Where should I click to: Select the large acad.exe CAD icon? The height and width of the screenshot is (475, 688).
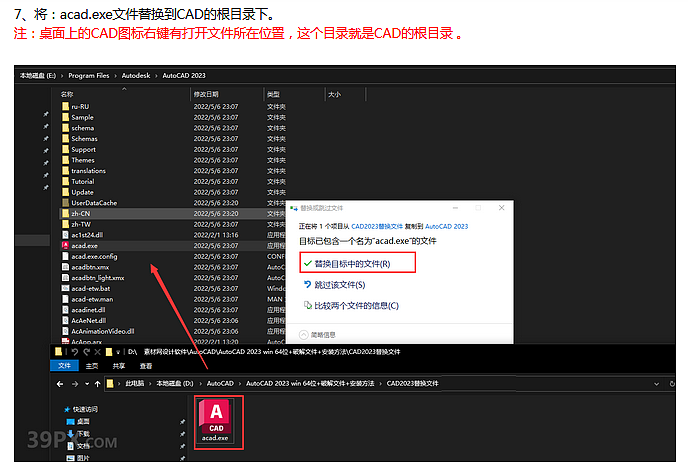[215, 416]
